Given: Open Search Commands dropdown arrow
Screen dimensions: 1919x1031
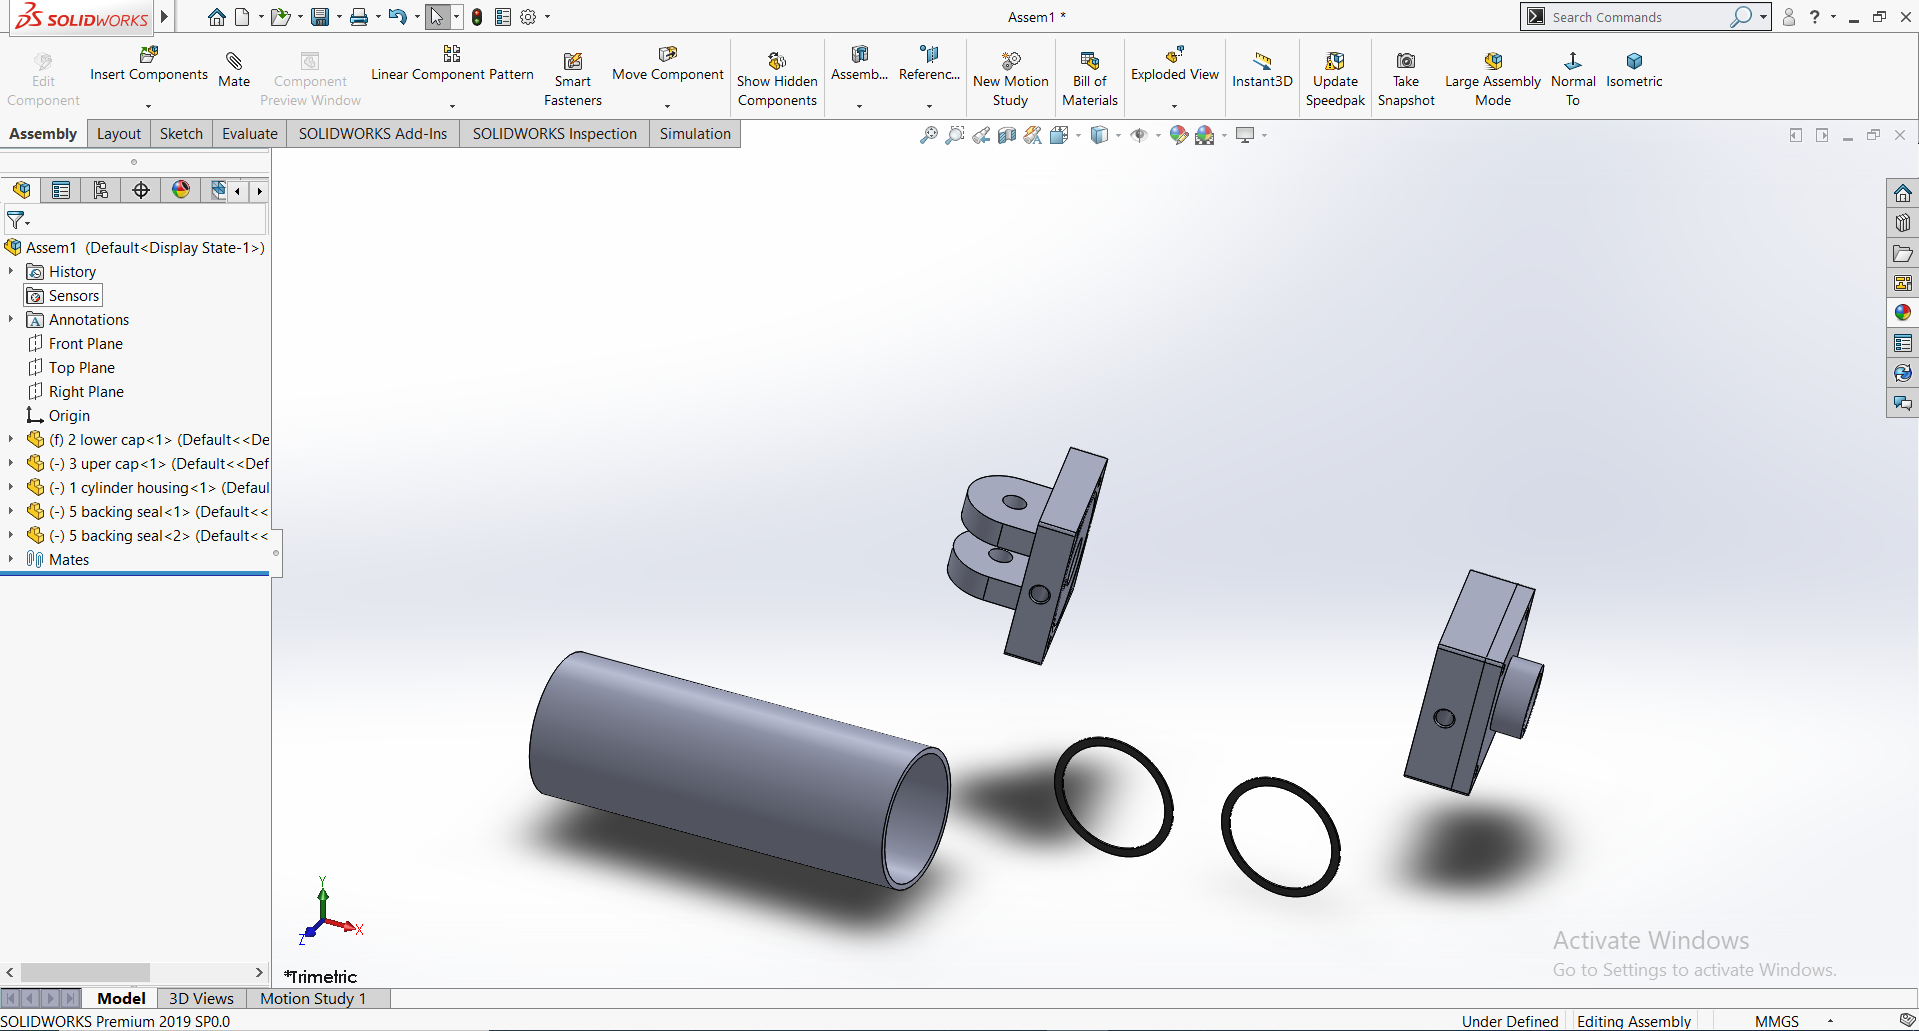Looking at the screenshot, I should (x=1763, y=17).
